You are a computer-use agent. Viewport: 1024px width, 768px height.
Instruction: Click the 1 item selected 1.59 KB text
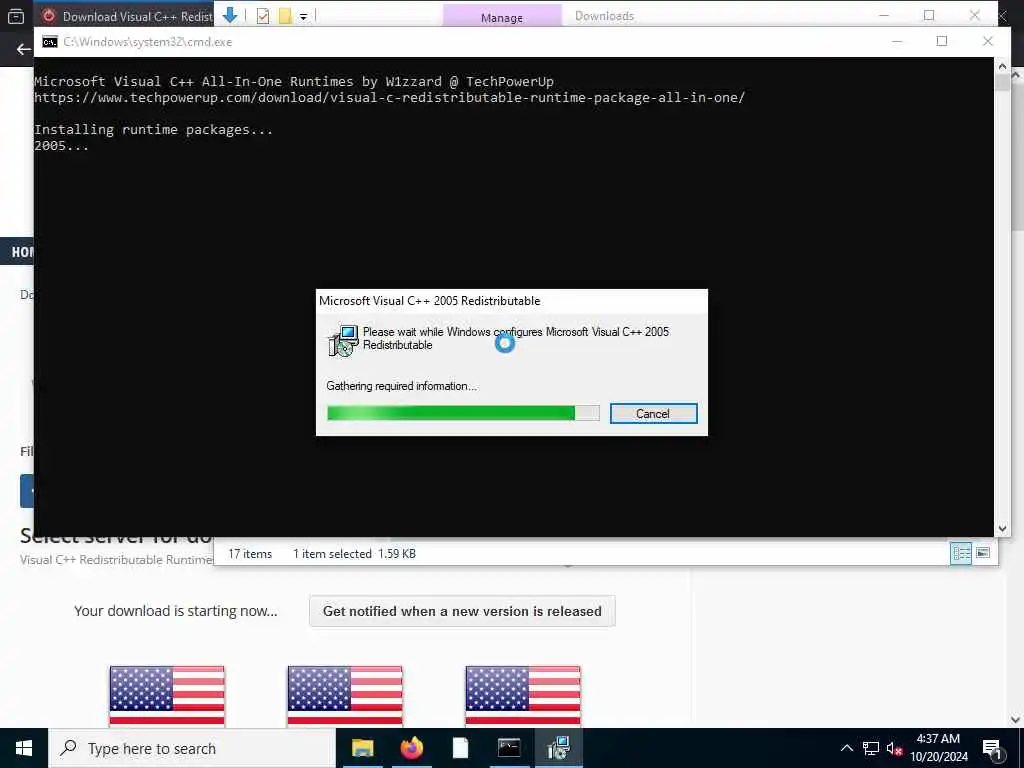point(355,554)
